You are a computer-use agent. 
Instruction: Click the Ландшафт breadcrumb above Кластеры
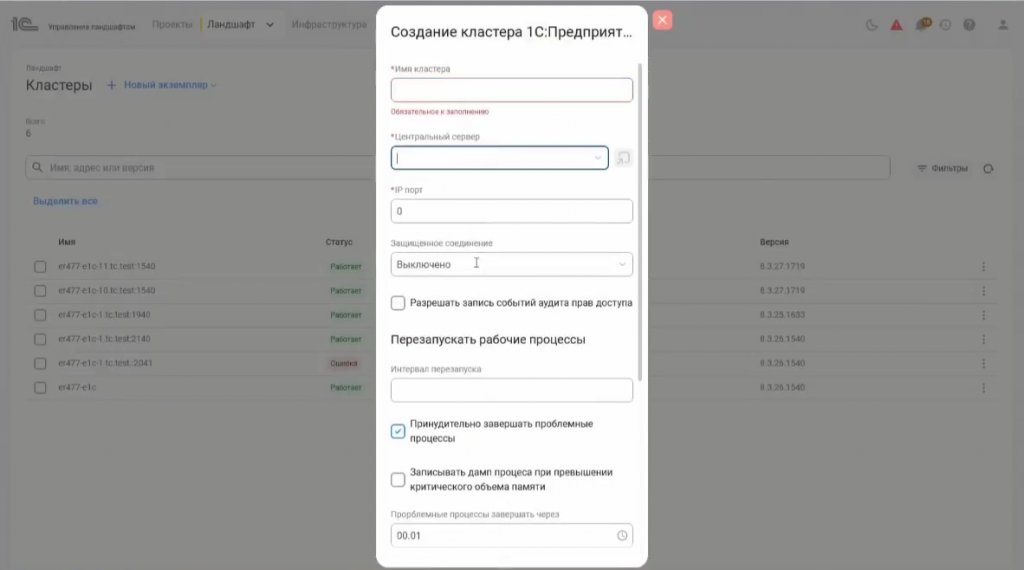(x=44, y=68)
